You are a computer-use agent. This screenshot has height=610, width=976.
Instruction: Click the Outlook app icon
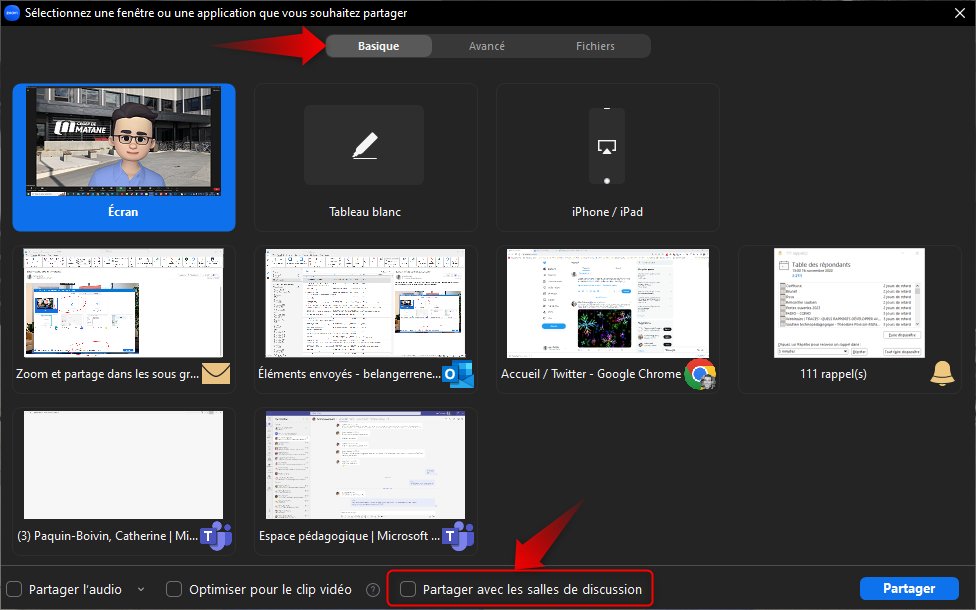pyautogui.click(x=458, y=374)
